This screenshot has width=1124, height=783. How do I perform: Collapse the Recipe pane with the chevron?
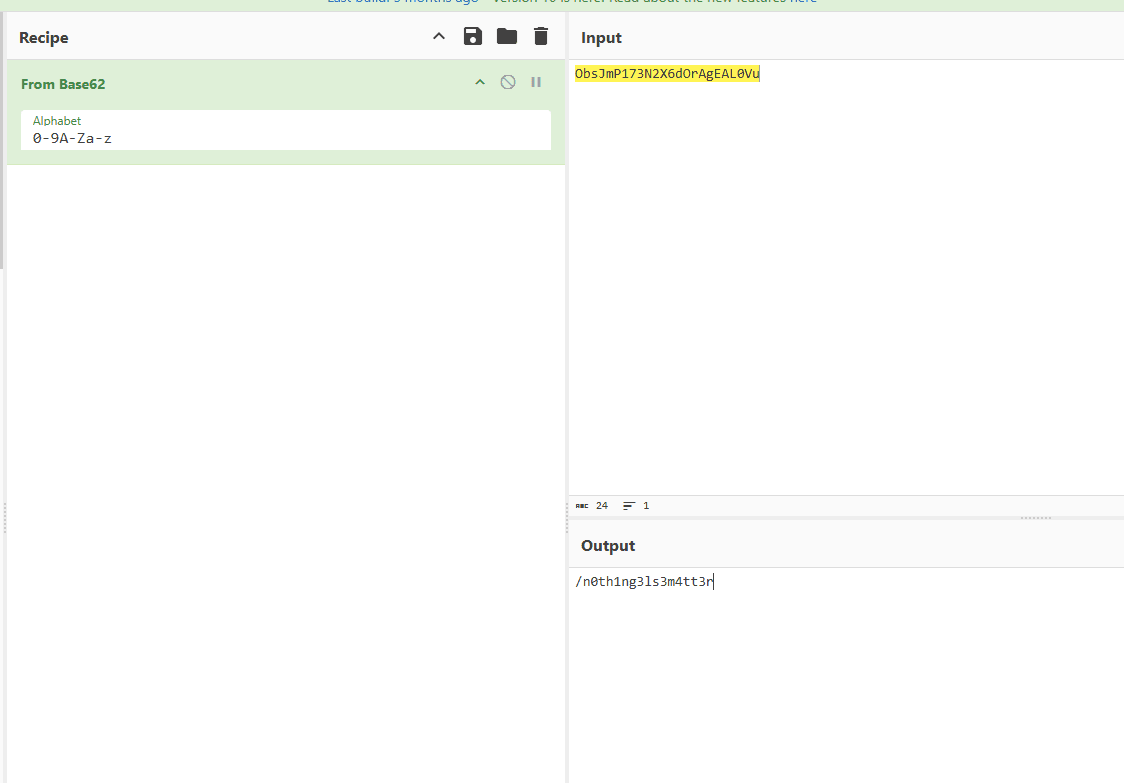click(x=438, y=37)
